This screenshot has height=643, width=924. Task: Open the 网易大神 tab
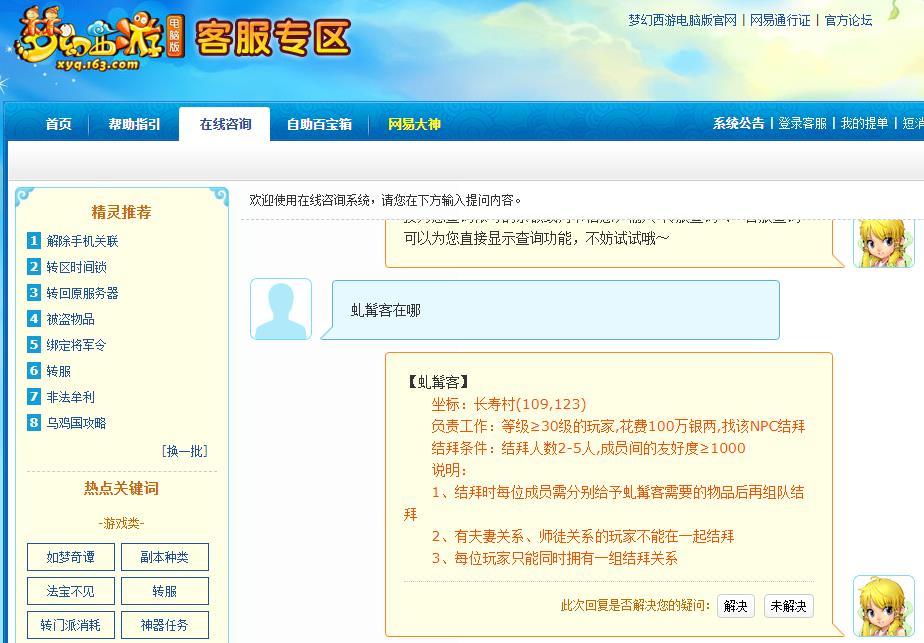(414, 124)
